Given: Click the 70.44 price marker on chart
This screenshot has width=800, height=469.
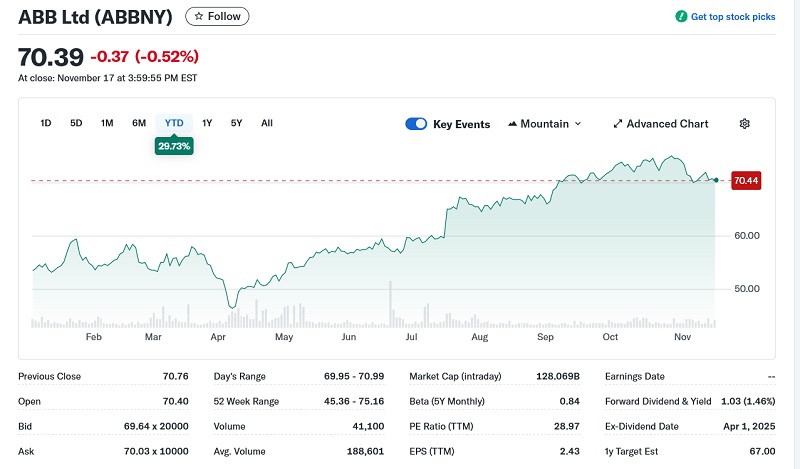Looking at the screenshot, I should [x=746, y=181].
